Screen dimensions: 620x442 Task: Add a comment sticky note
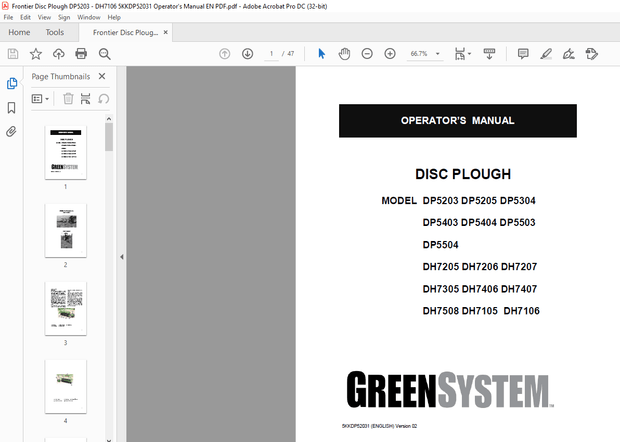click(523, 54)
